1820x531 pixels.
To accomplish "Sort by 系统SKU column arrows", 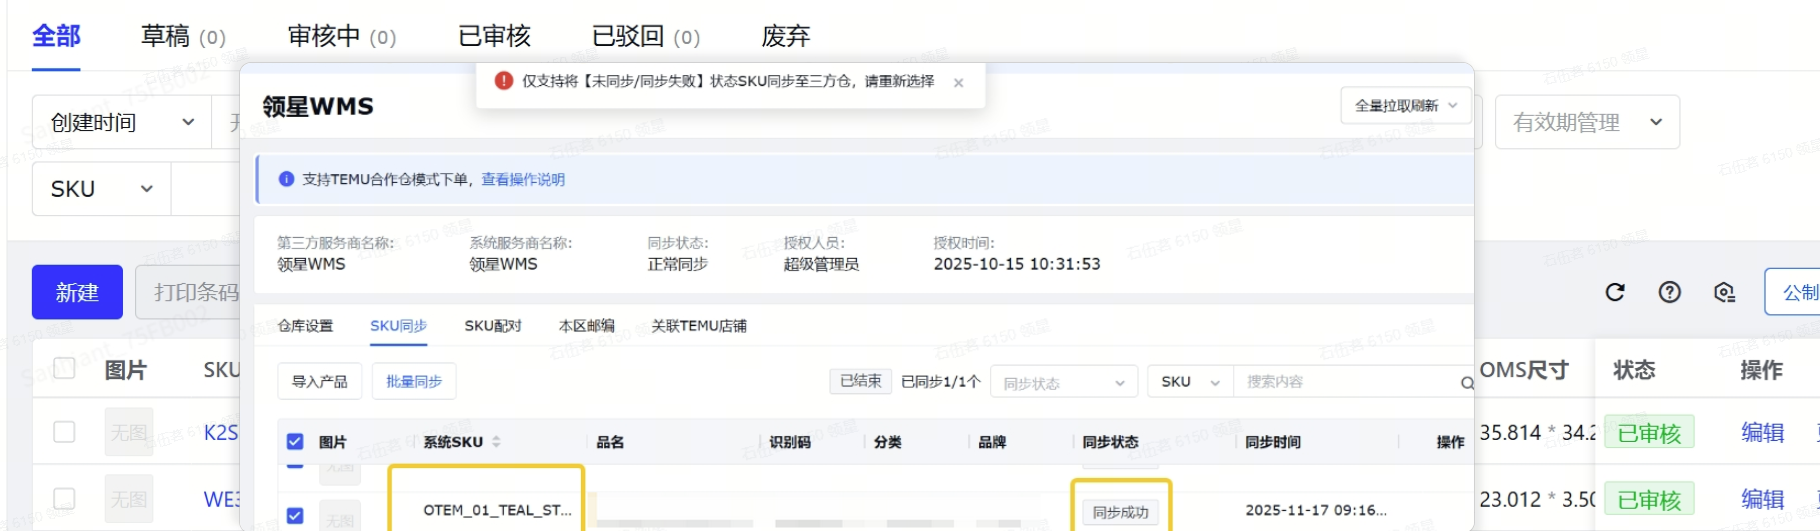I will click(x=496, y=442).
